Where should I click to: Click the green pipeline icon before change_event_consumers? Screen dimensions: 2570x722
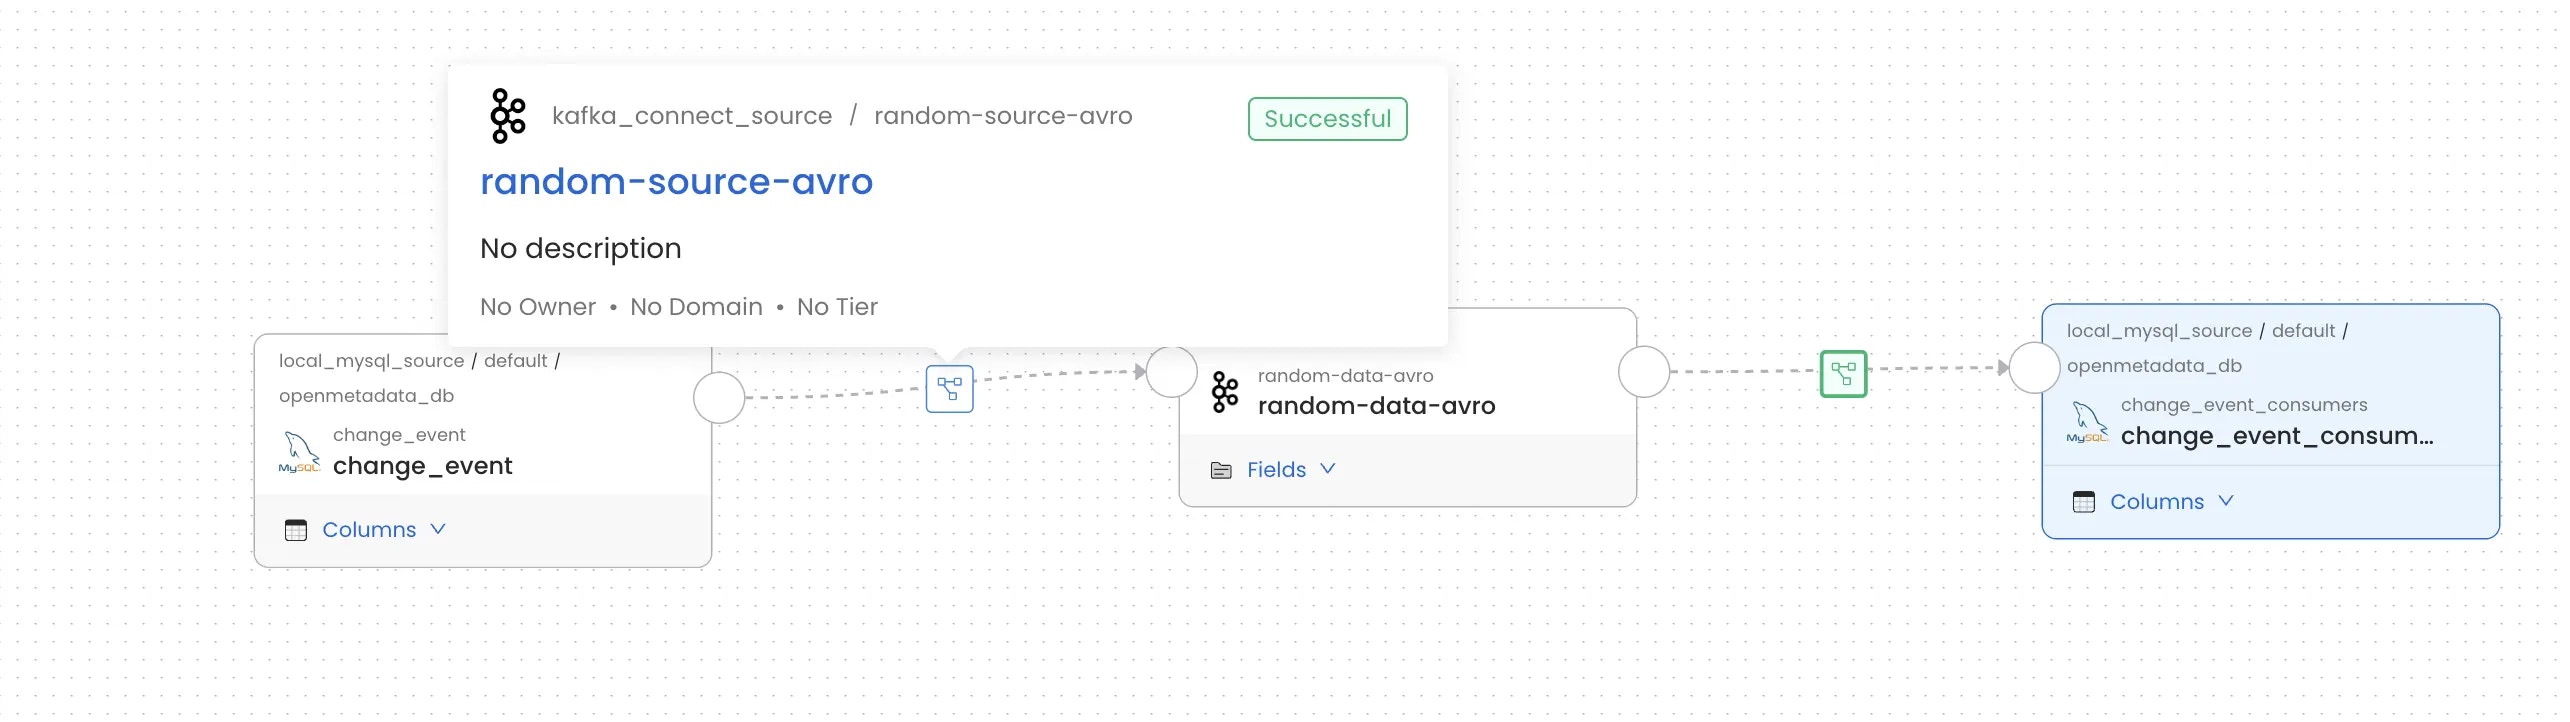pyautogui.click(x=1845, y=373)
